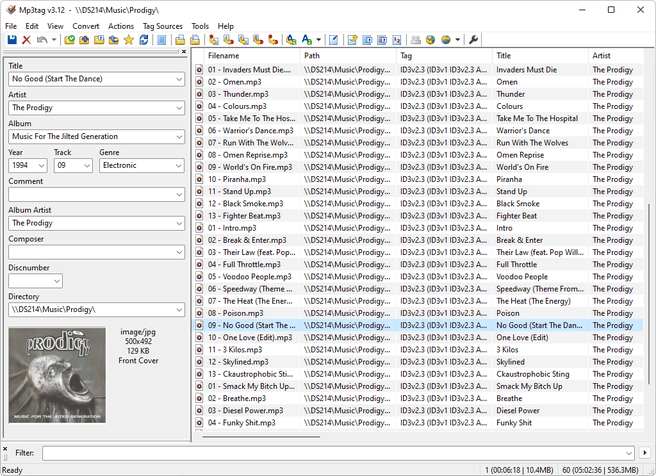Click the Filename to Tag convert icon
Viewport: 656px width, 476px height.
[228, 40]
